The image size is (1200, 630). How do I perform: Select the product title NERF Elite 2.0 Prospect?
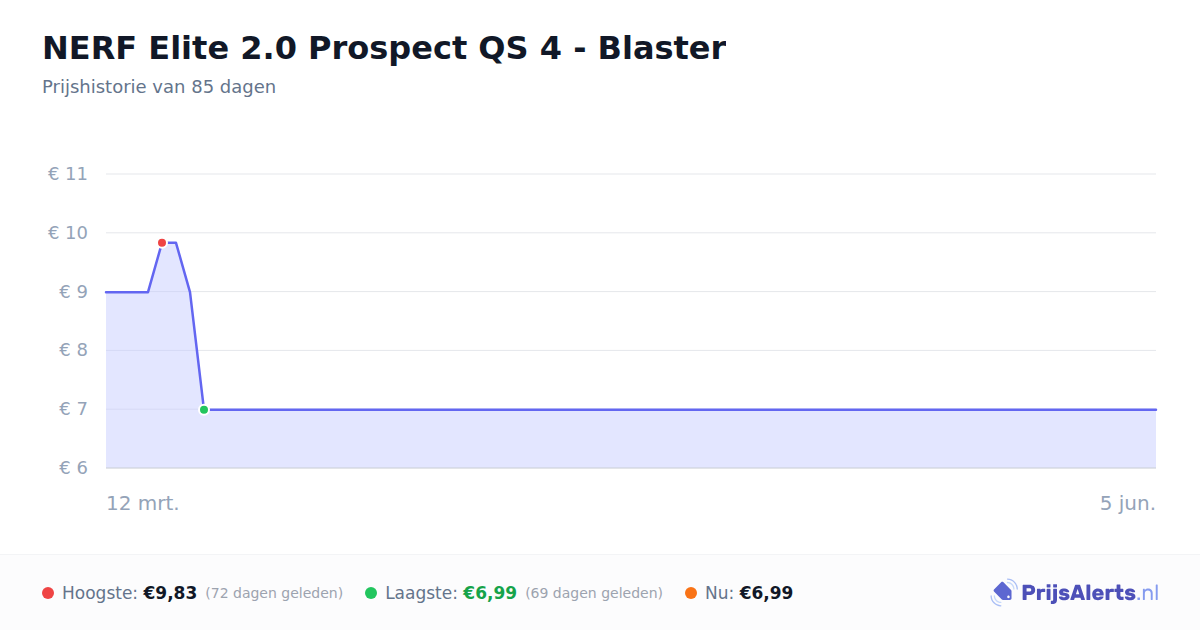(384, 47)
